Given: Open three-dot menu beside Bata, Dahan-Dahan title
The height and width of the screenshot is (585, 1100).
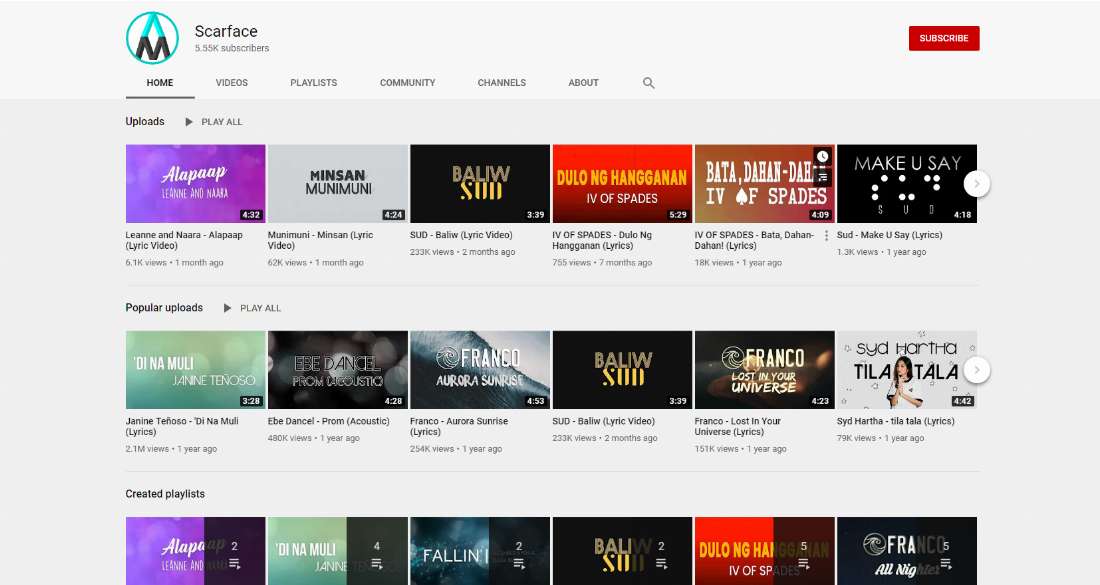Looking at the screenshot, I should point(826,236).
